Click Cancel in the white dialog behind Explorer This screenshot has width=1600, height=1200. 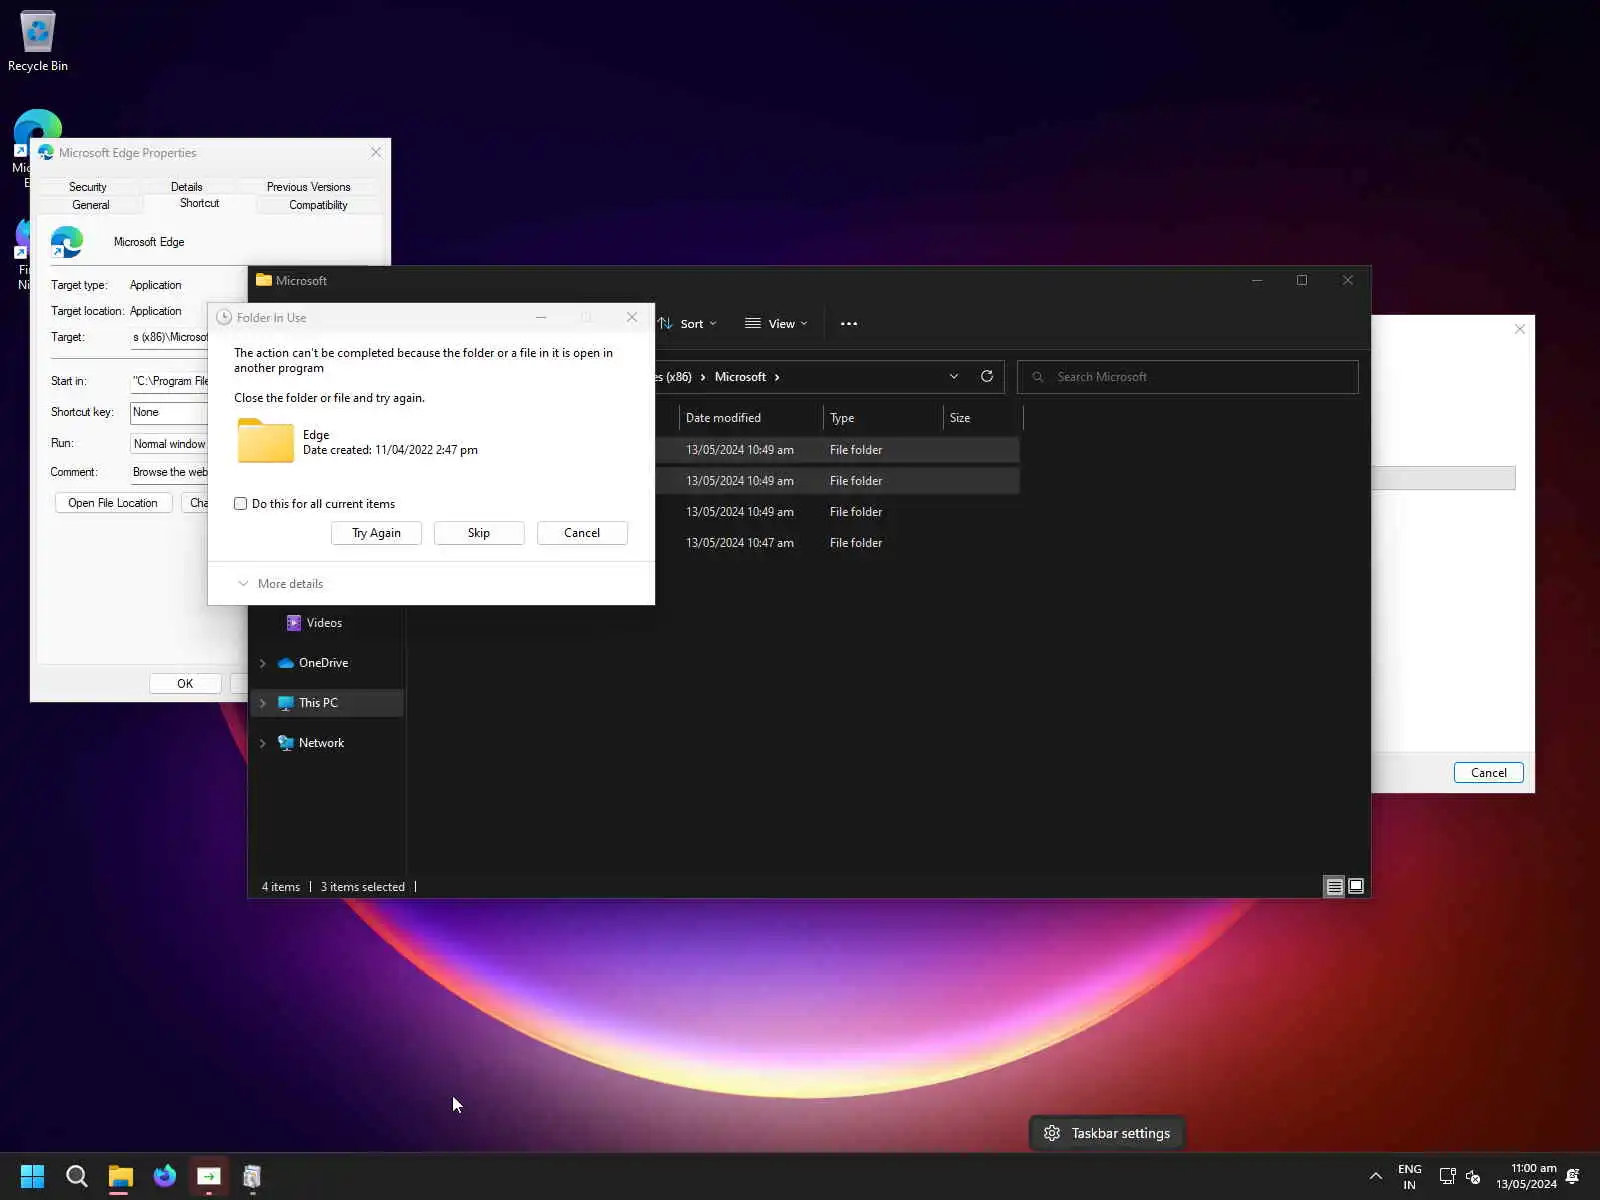[1489, 773]
